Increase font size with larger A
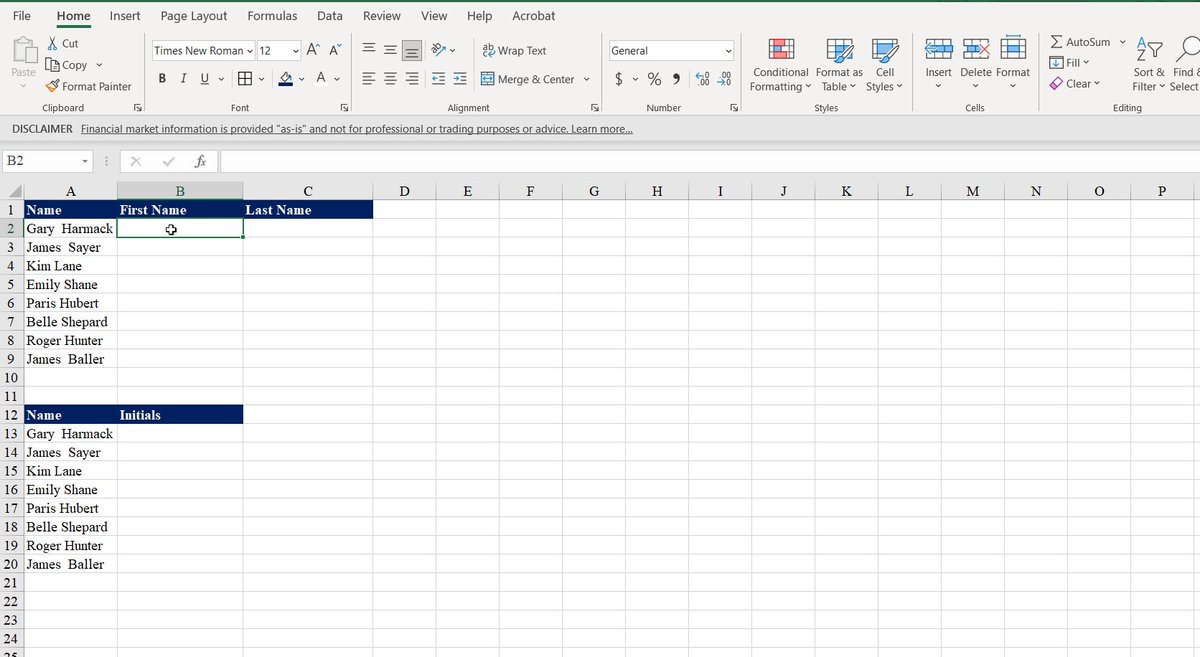Screen dimensions: 1200x657 click(313, 50)
